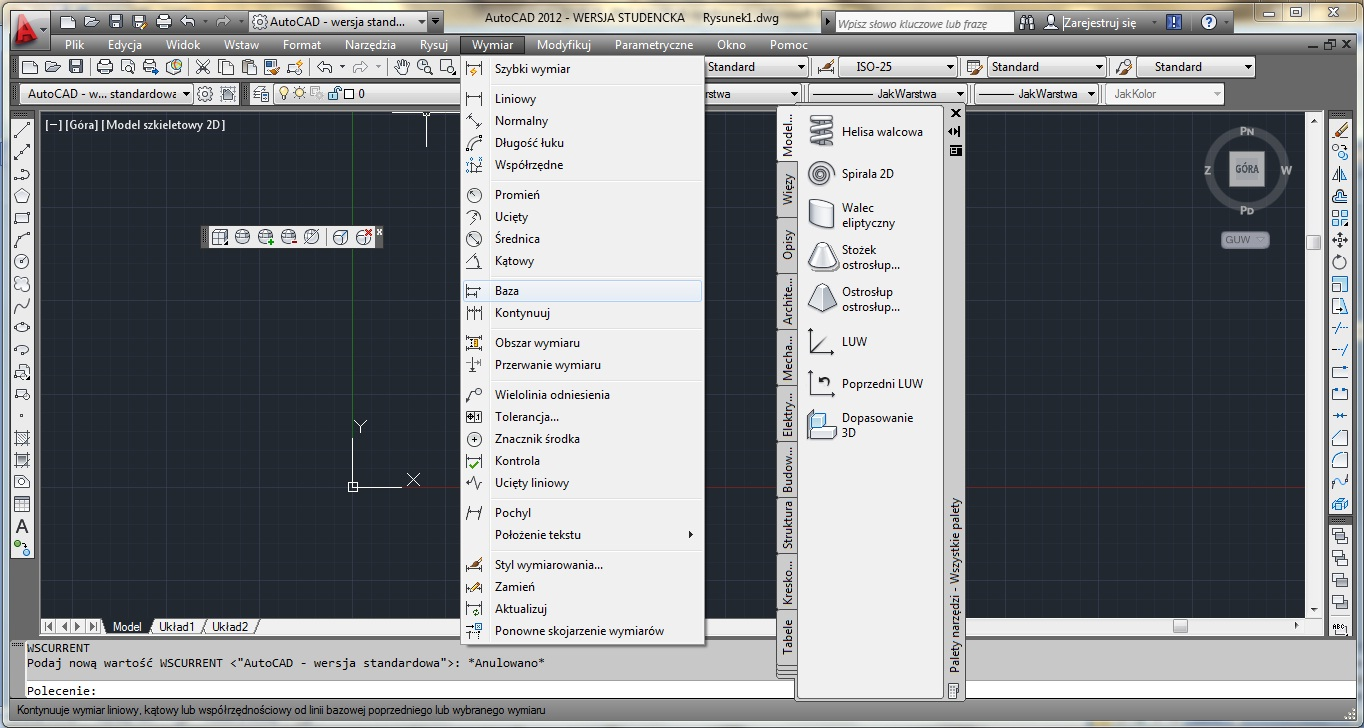Click the Move tool in modify toolbar
1364x728 pixels.
click(x=1340, y=240)
